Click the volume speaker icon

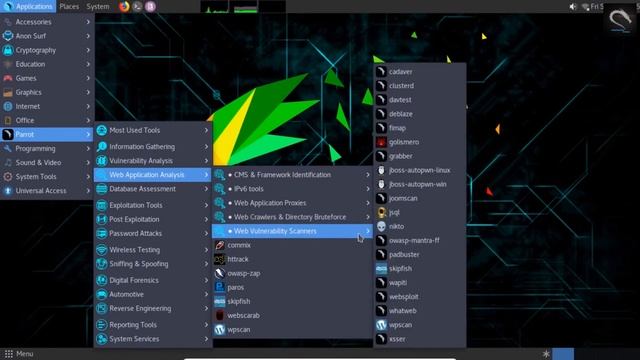click(573, 6)
